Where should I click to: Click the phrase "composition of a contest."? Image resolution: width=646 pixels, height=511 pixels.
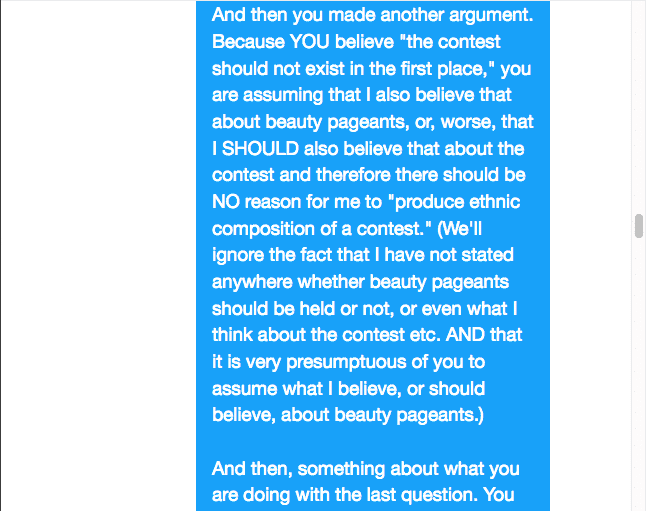pos(322,229)
